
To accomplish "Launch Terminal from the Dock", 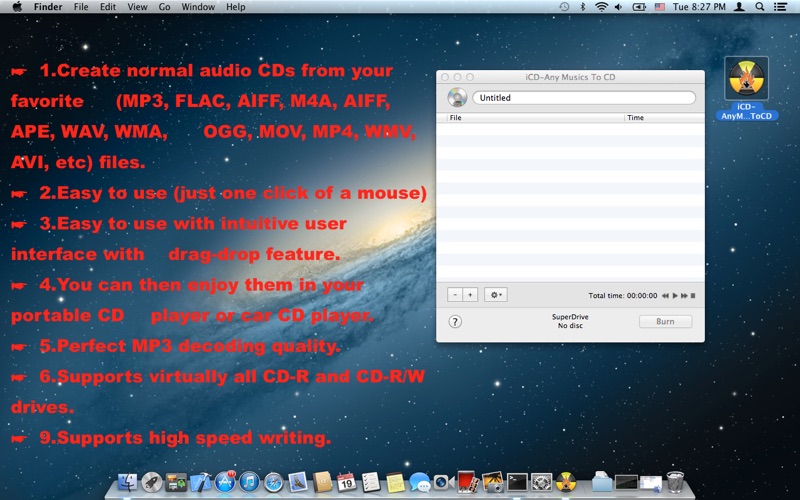I will 517,482.
